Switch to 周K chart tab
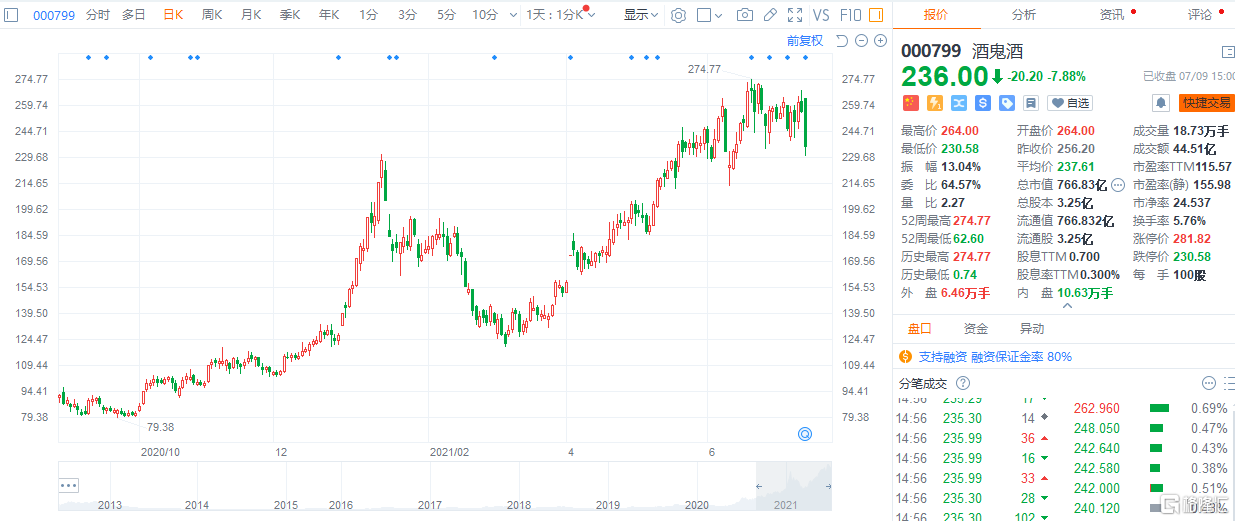 (212, 15)
